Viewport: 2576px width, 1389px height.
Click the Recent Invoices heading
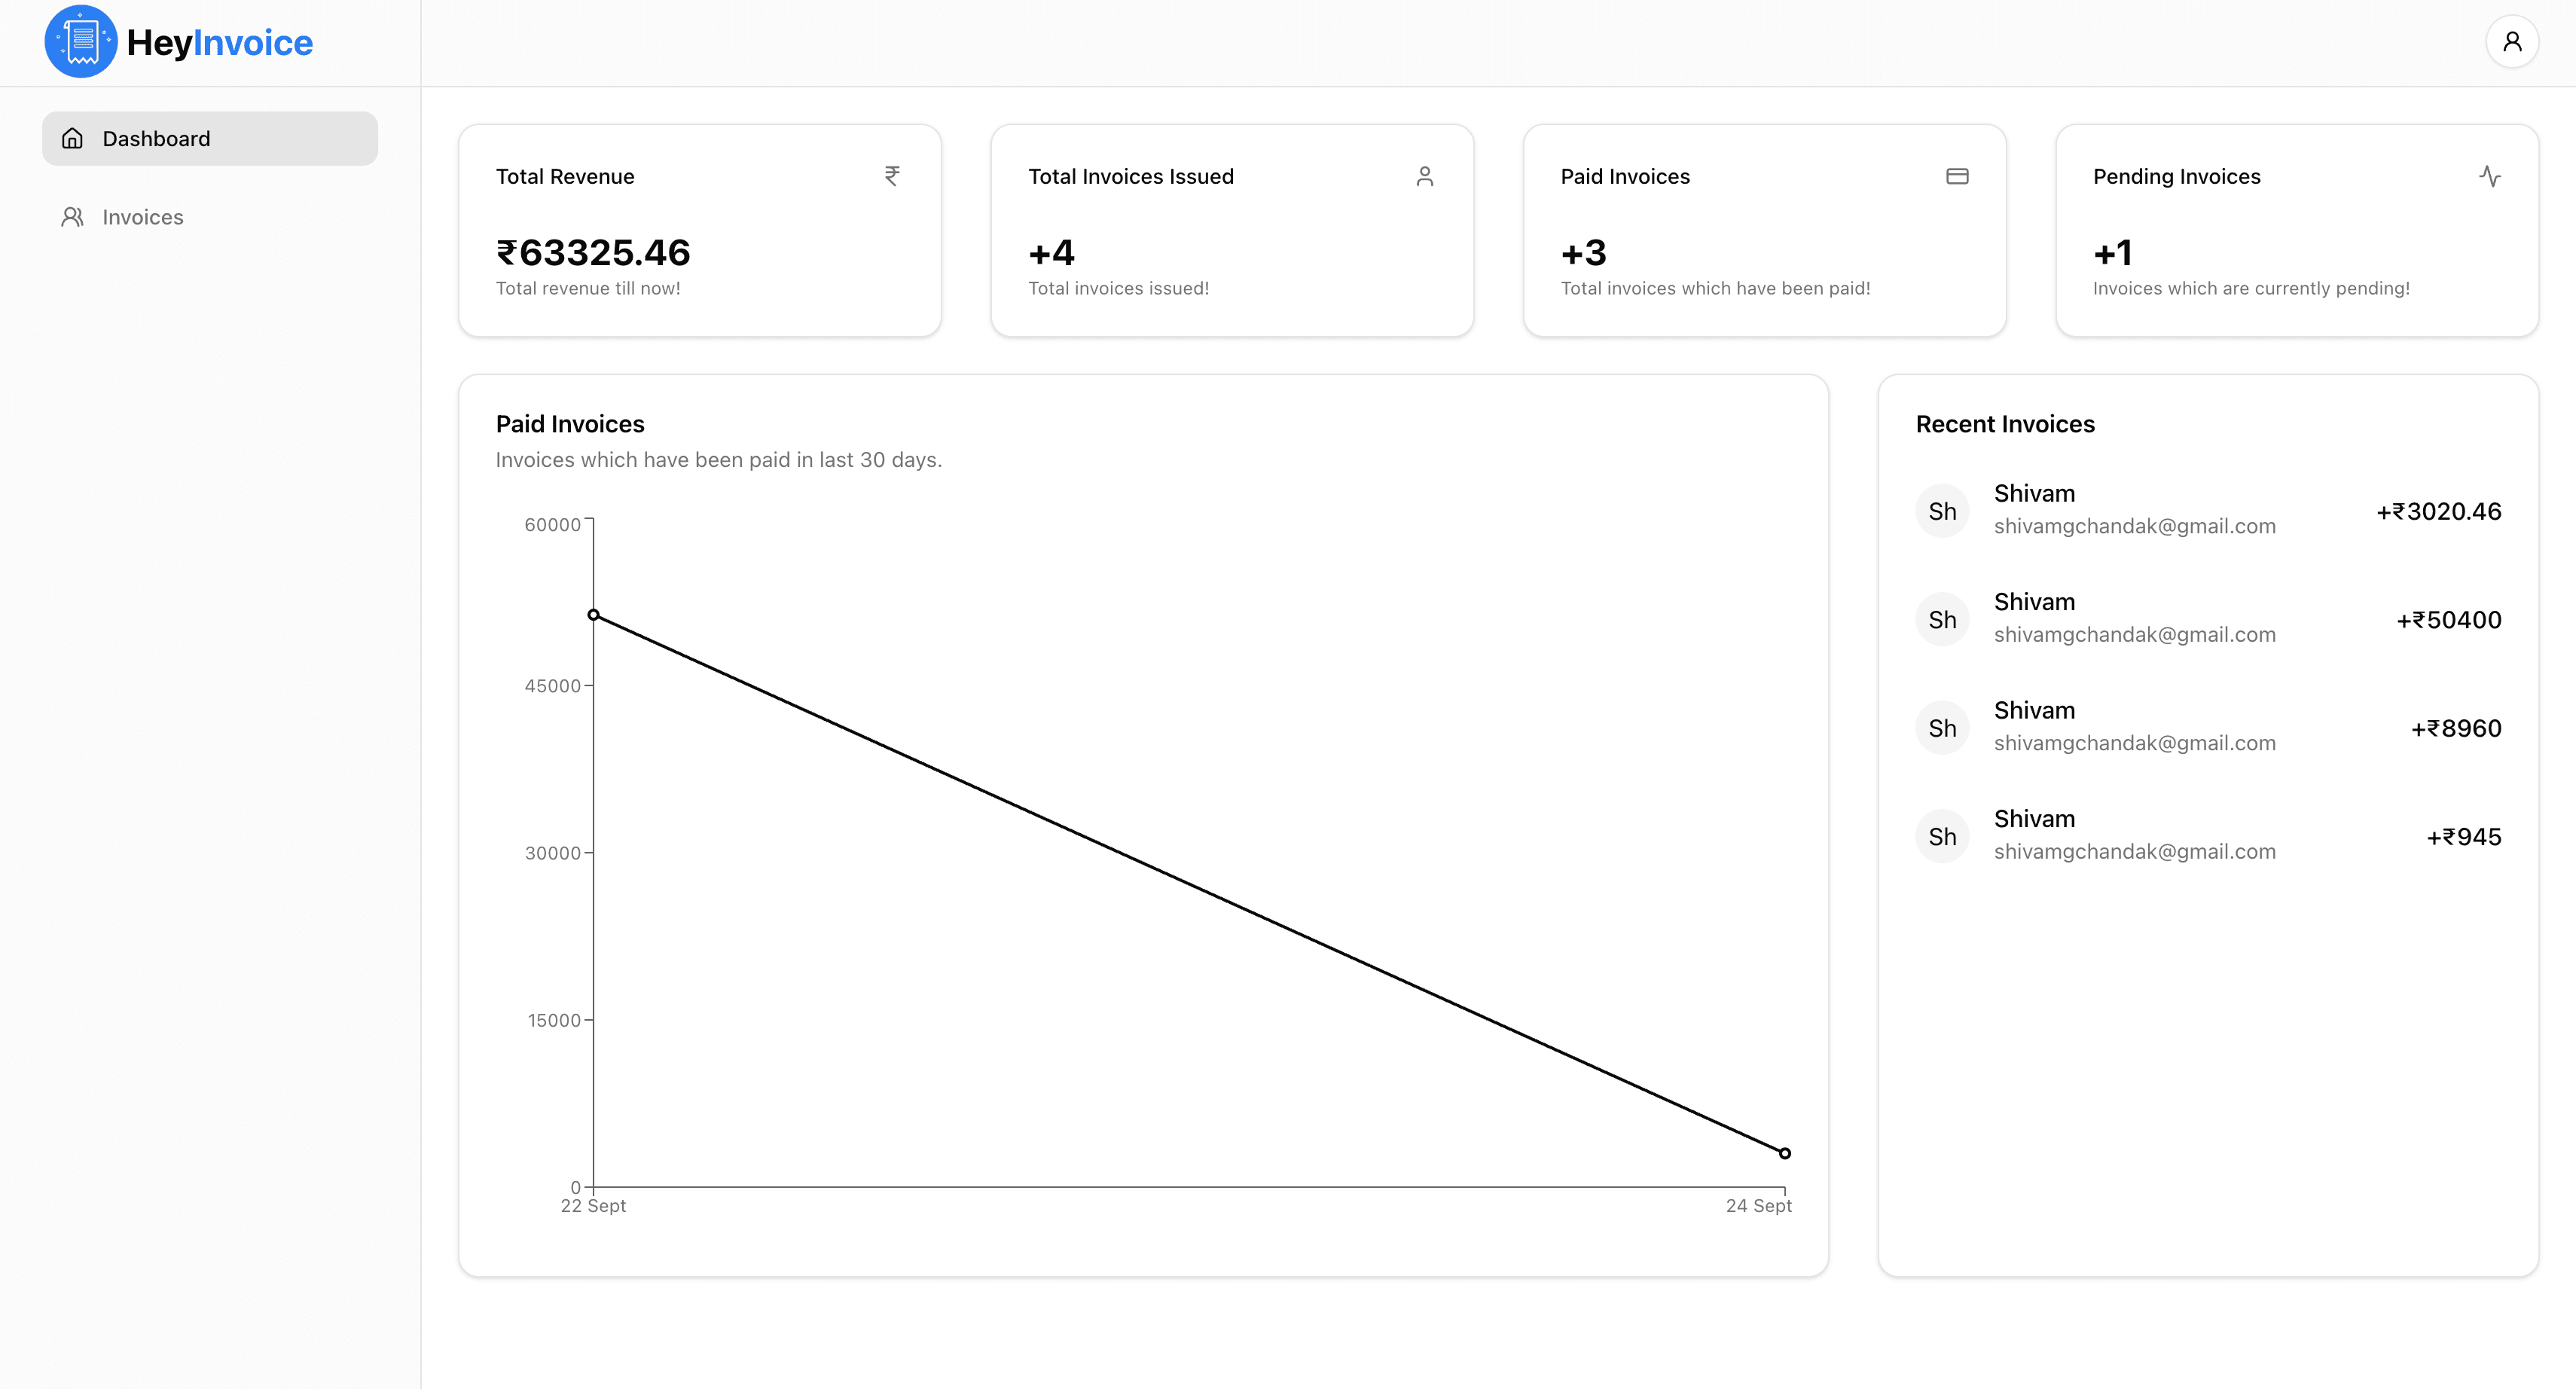[x=2005, y=424]
